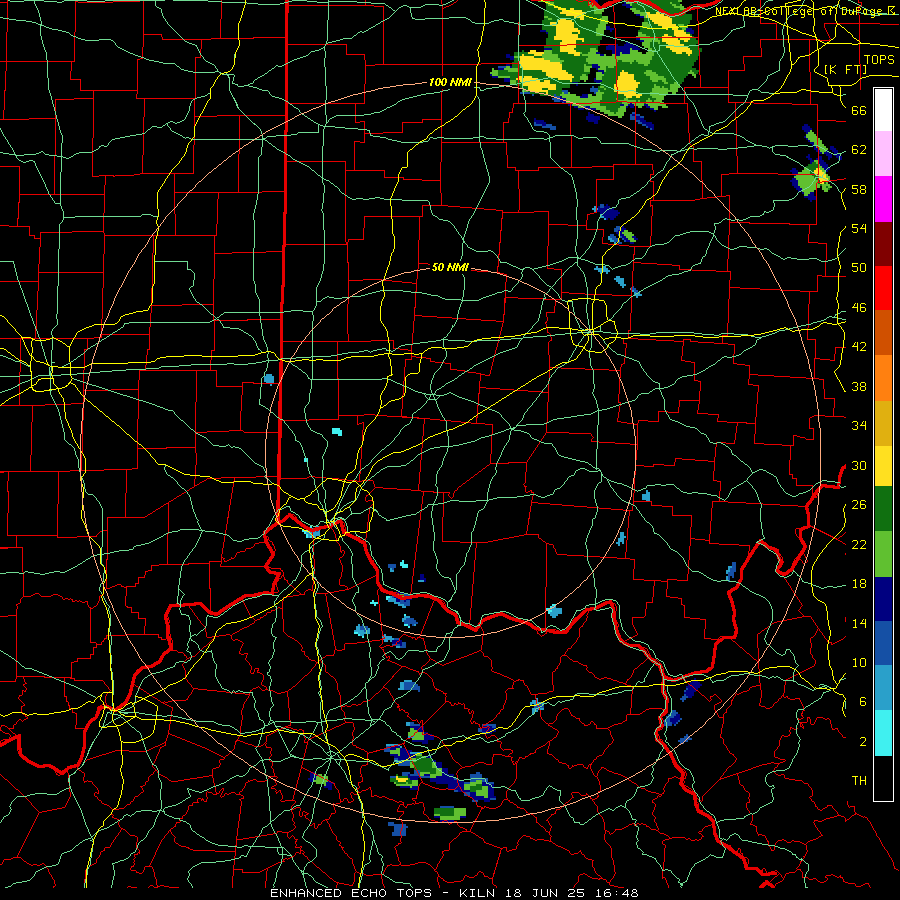Select the yellow legend swatch
Screen dimensions: 900x900
point(883,466)
